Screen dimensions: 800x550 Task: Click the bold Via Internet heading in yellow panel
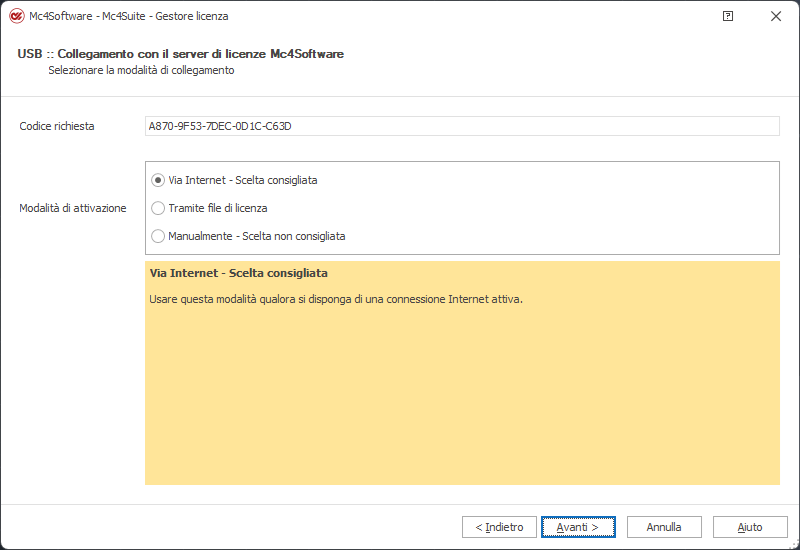pos(239,273)
